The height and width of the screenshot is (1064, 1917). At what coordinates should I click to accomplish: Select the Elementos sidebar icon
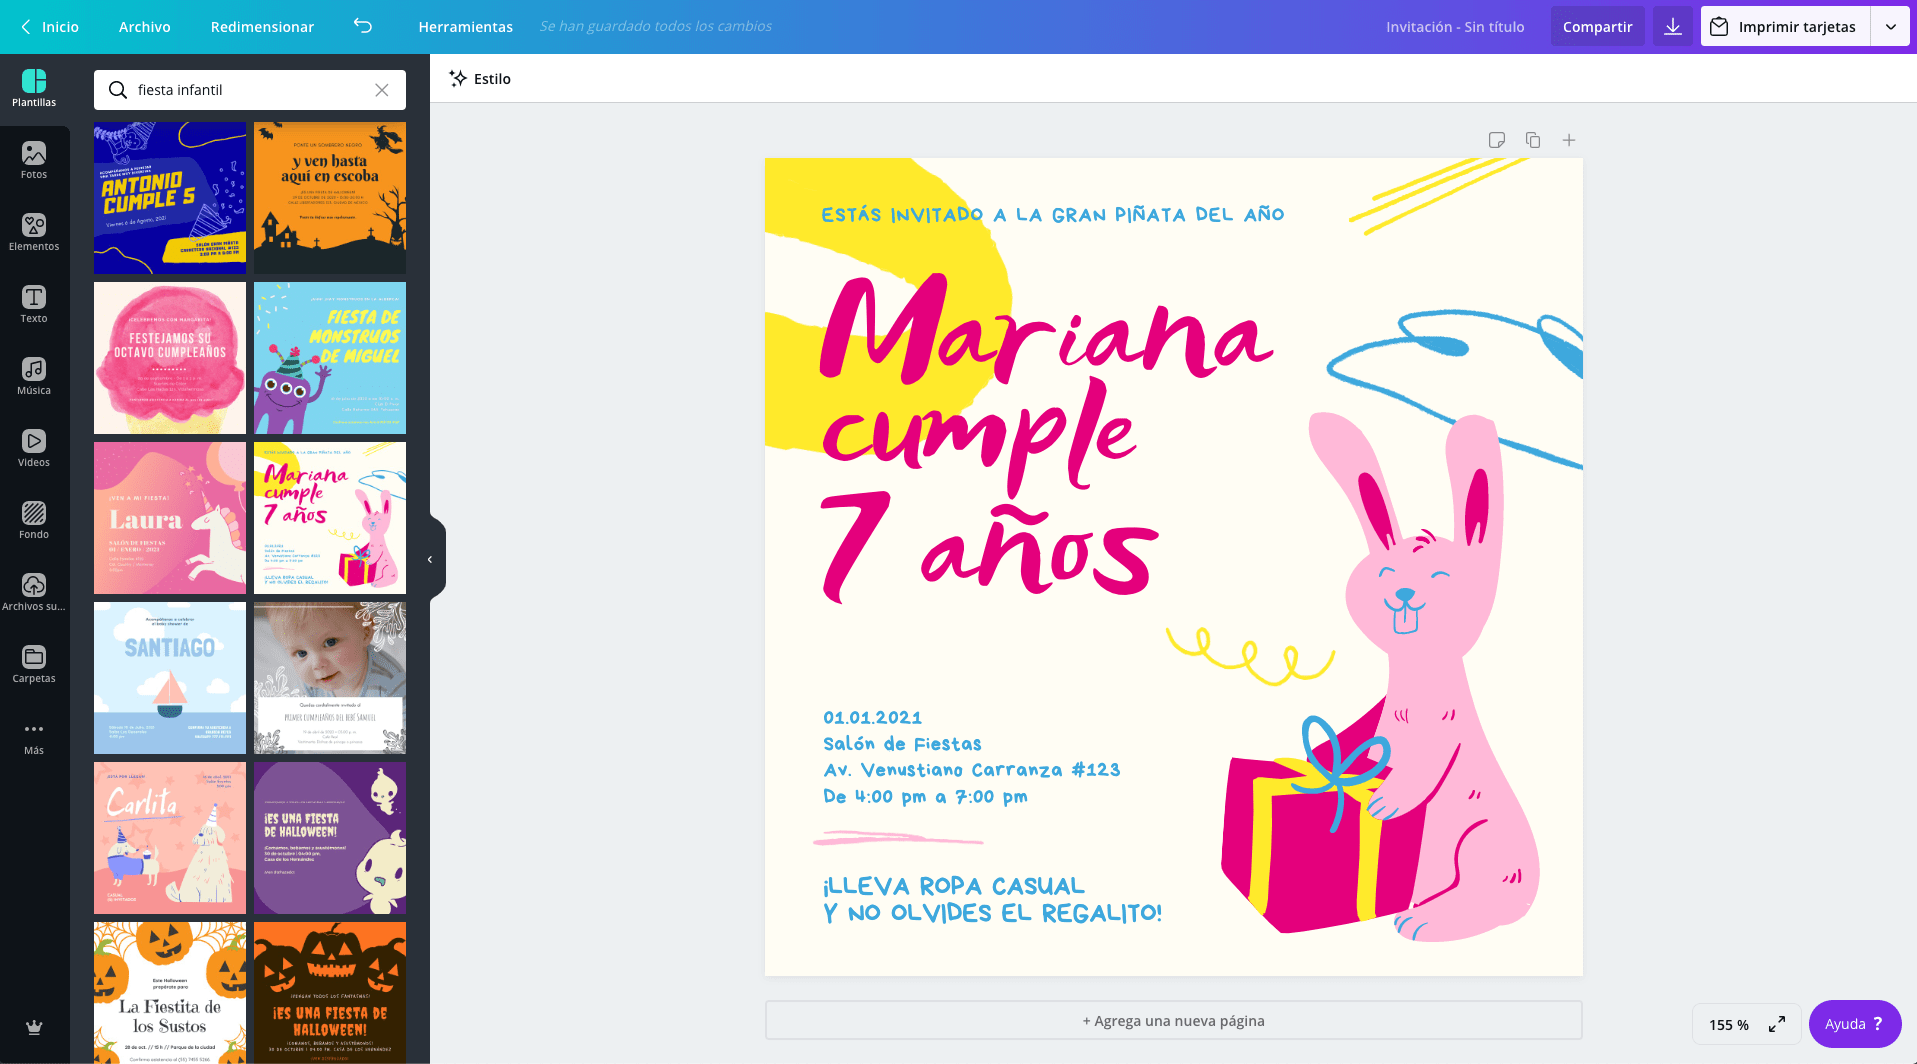[x=34, y=232]
